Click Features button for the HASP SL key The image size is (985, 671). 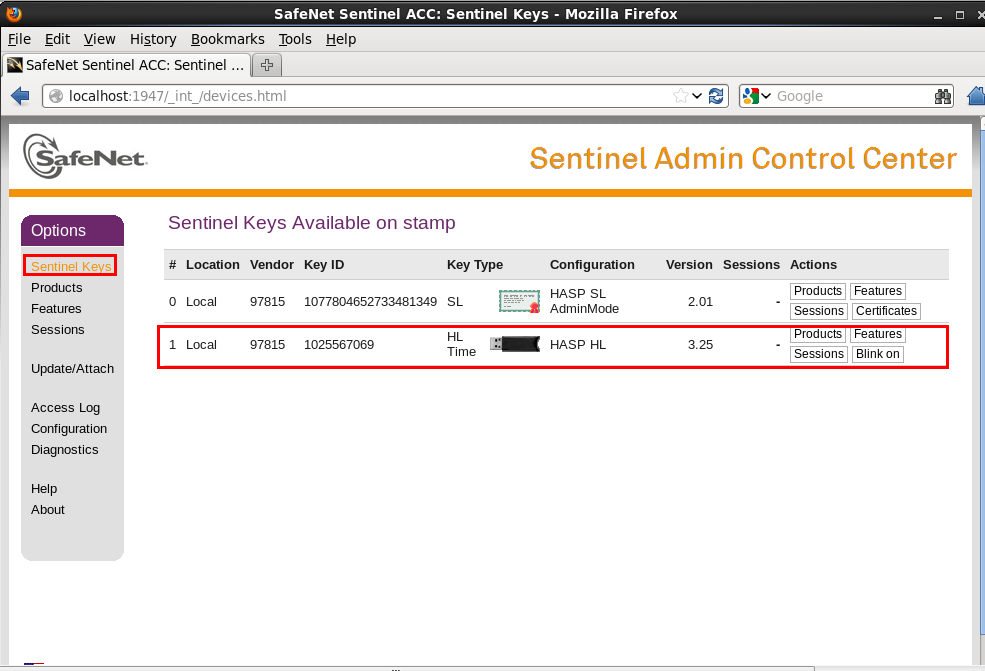click(878, 291)
